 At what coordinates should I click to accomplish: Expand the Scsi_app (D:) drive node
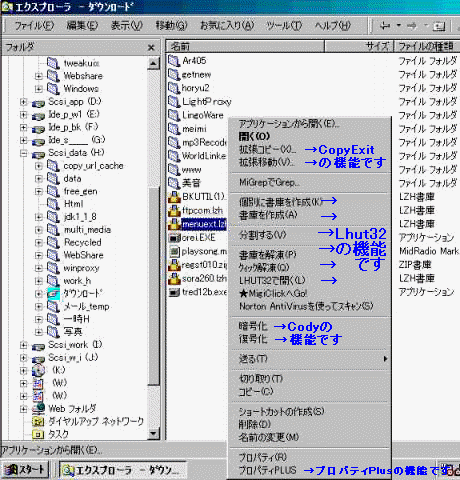tap(23, 102)
